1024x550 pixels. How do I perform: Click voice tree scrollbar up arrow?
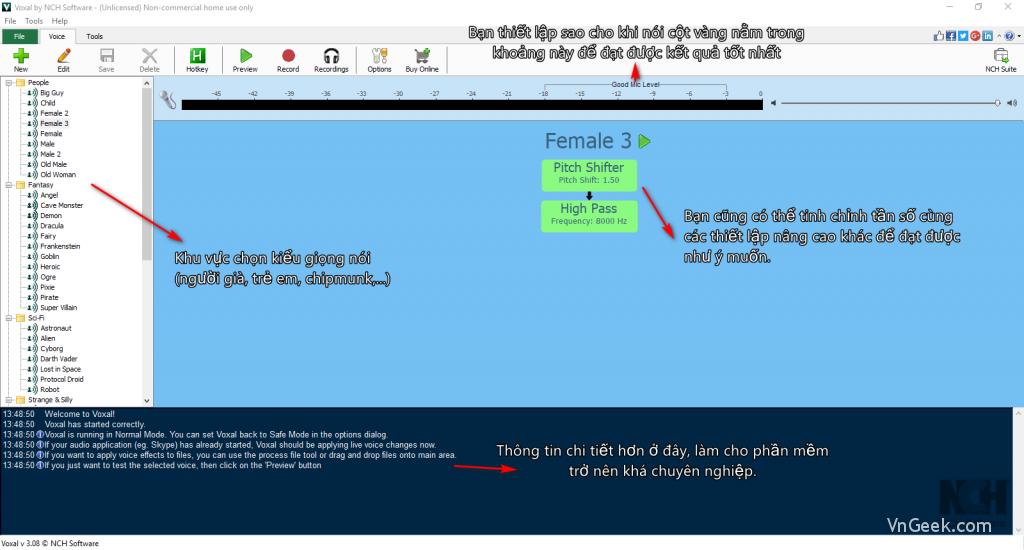pyautogui.click(x=146, y=84)
